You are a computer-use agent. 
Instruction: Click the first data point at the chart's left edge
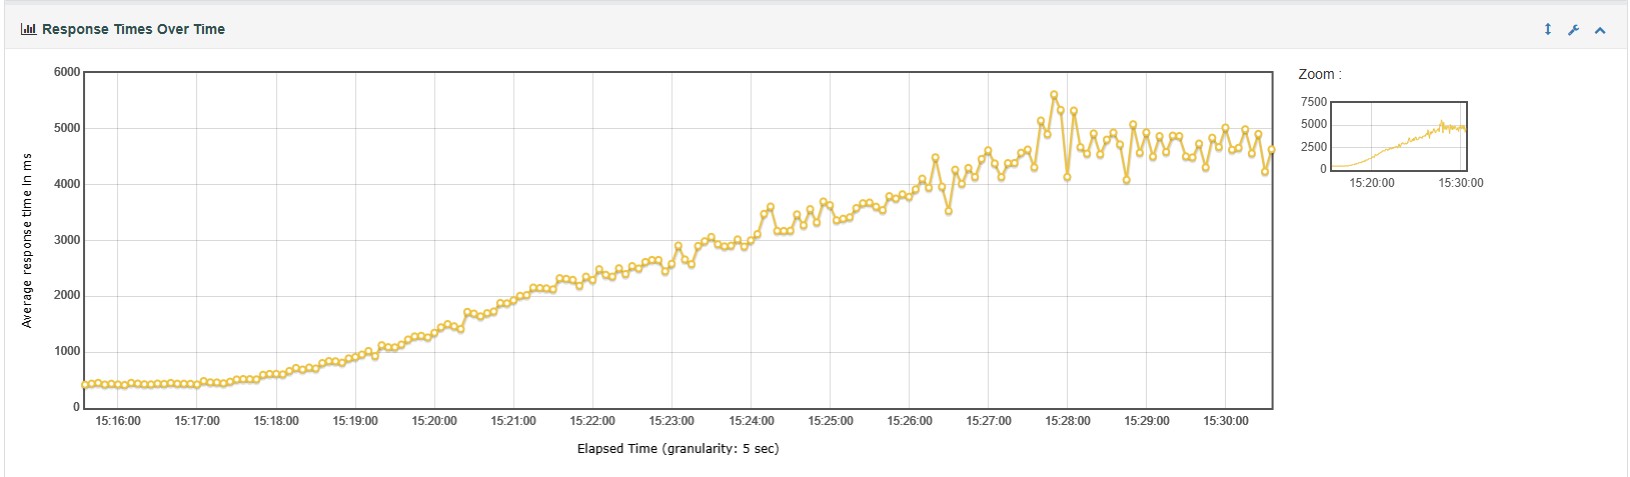coord(85,385)
